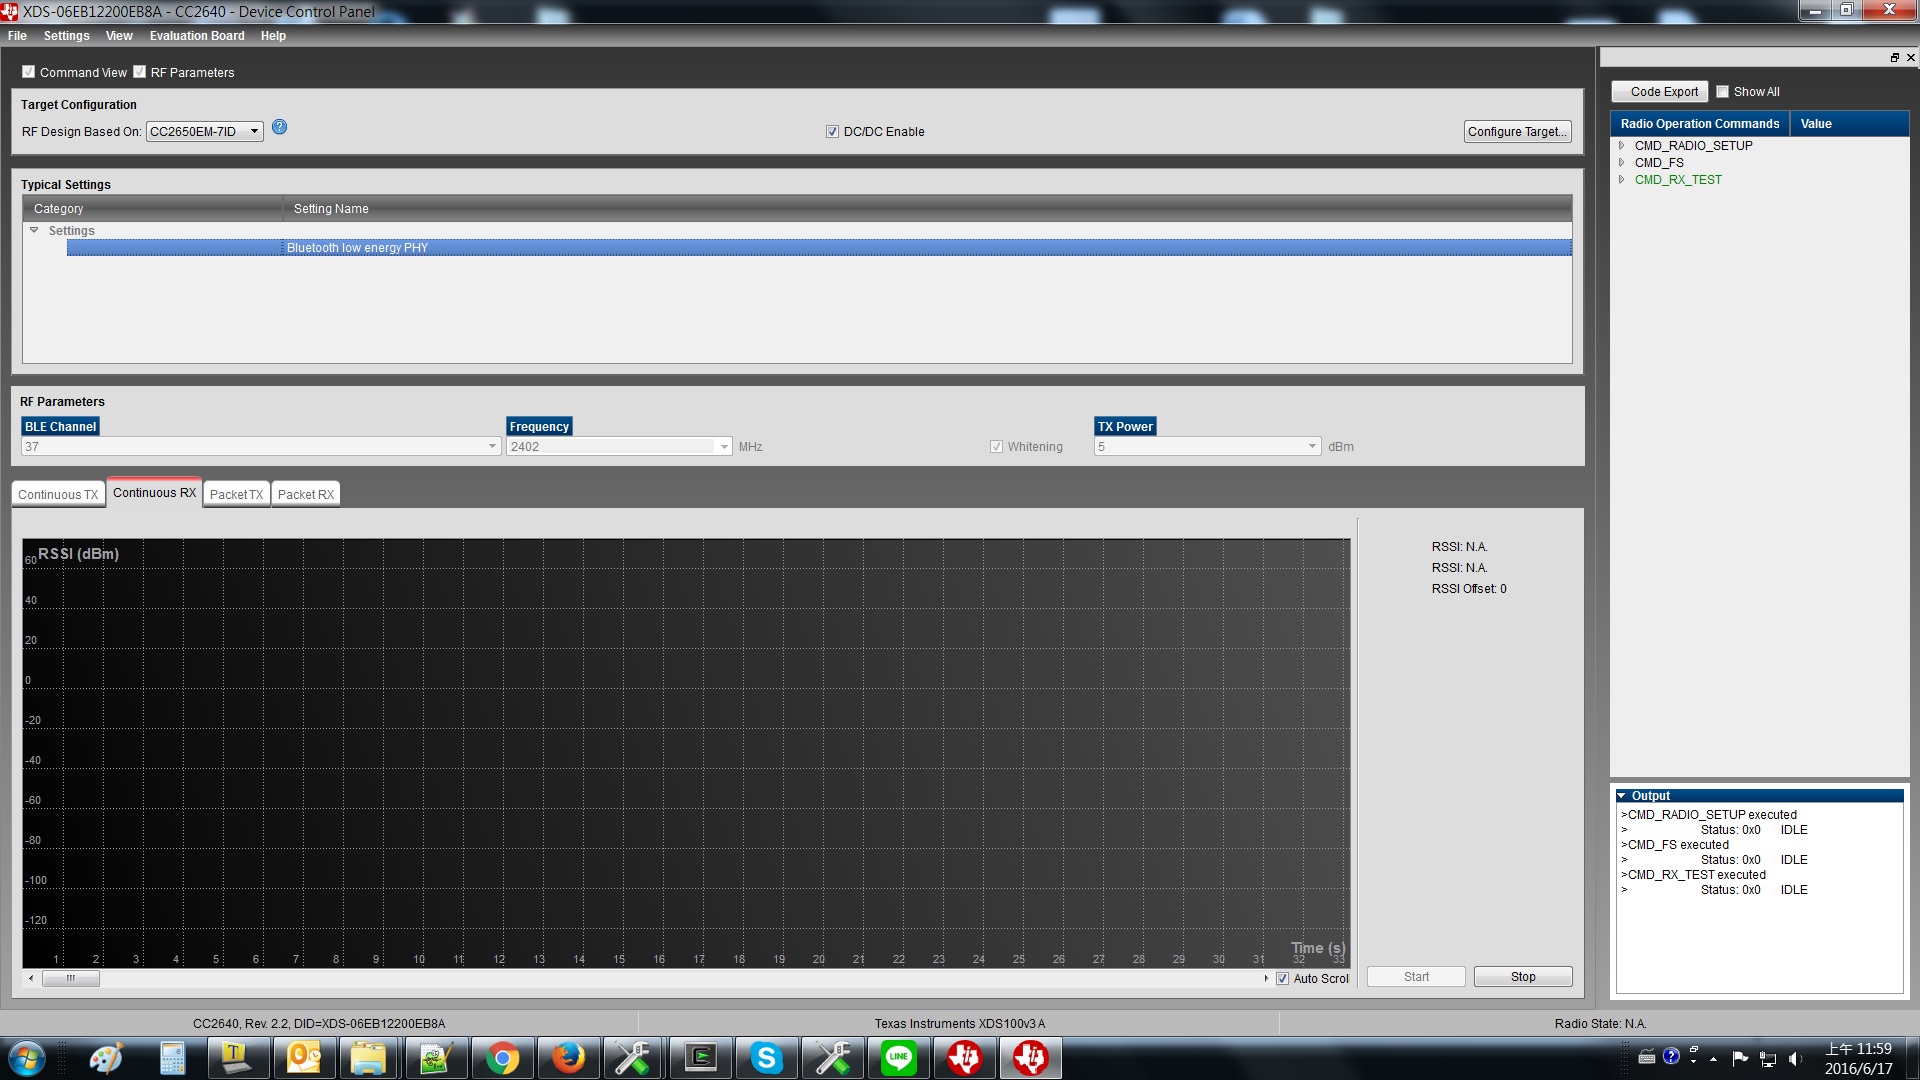Click the Configure Target button
Viewport: 1920px width, 1080px height.
point(1517,131)
